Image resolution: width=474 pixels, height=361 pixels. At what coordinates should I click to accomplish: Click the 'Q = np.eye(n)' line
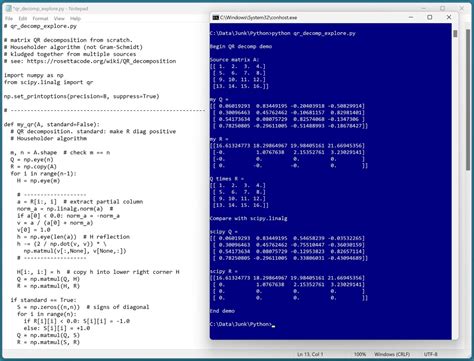[x=33, y=159]
